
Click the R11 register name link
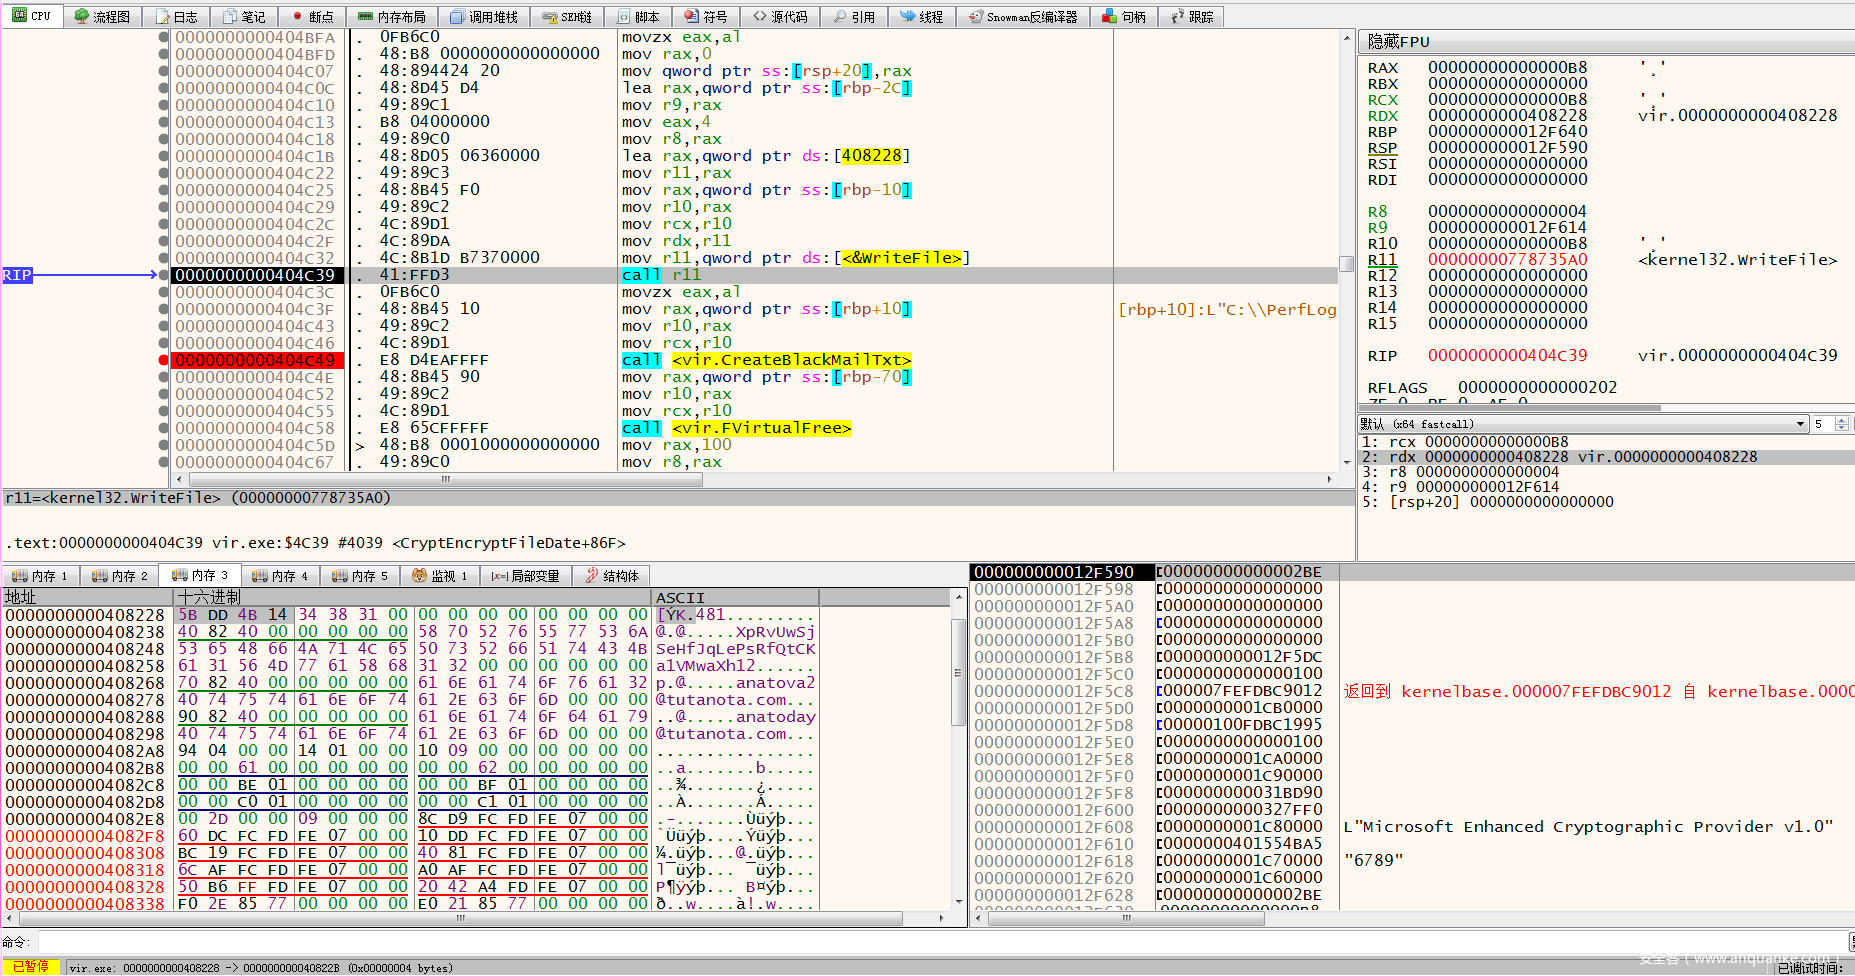point(1382,260)
